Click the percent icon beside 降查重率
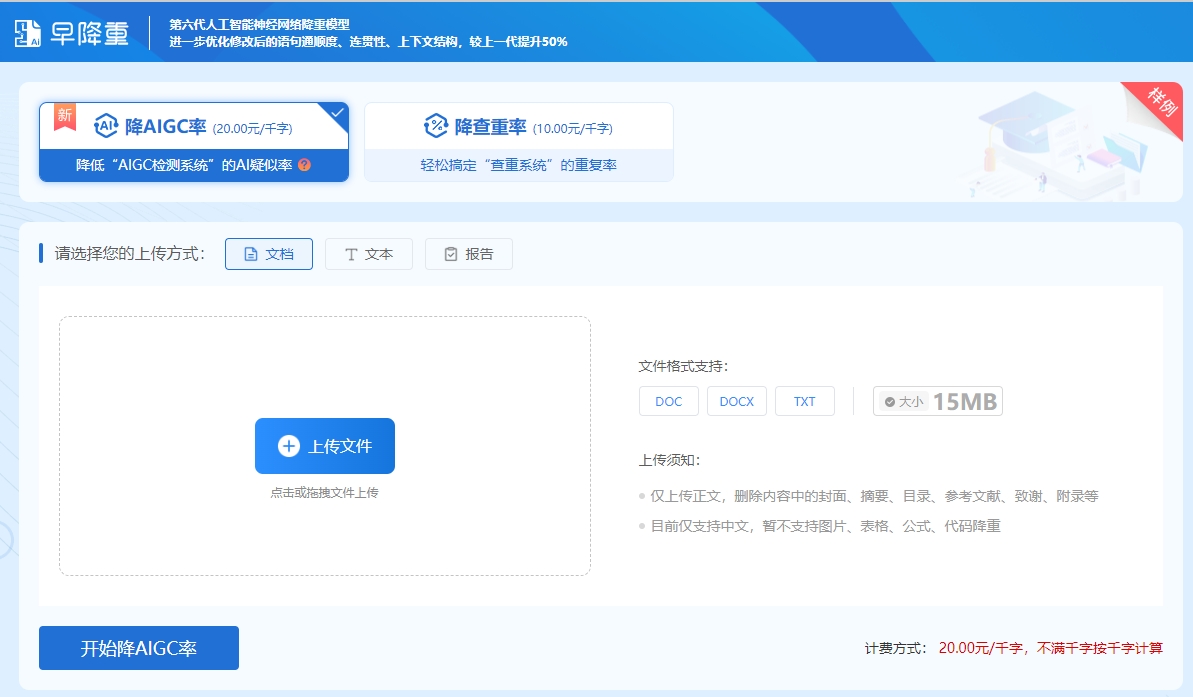Viewport: 1193px width, 697px height. (436, 126)
